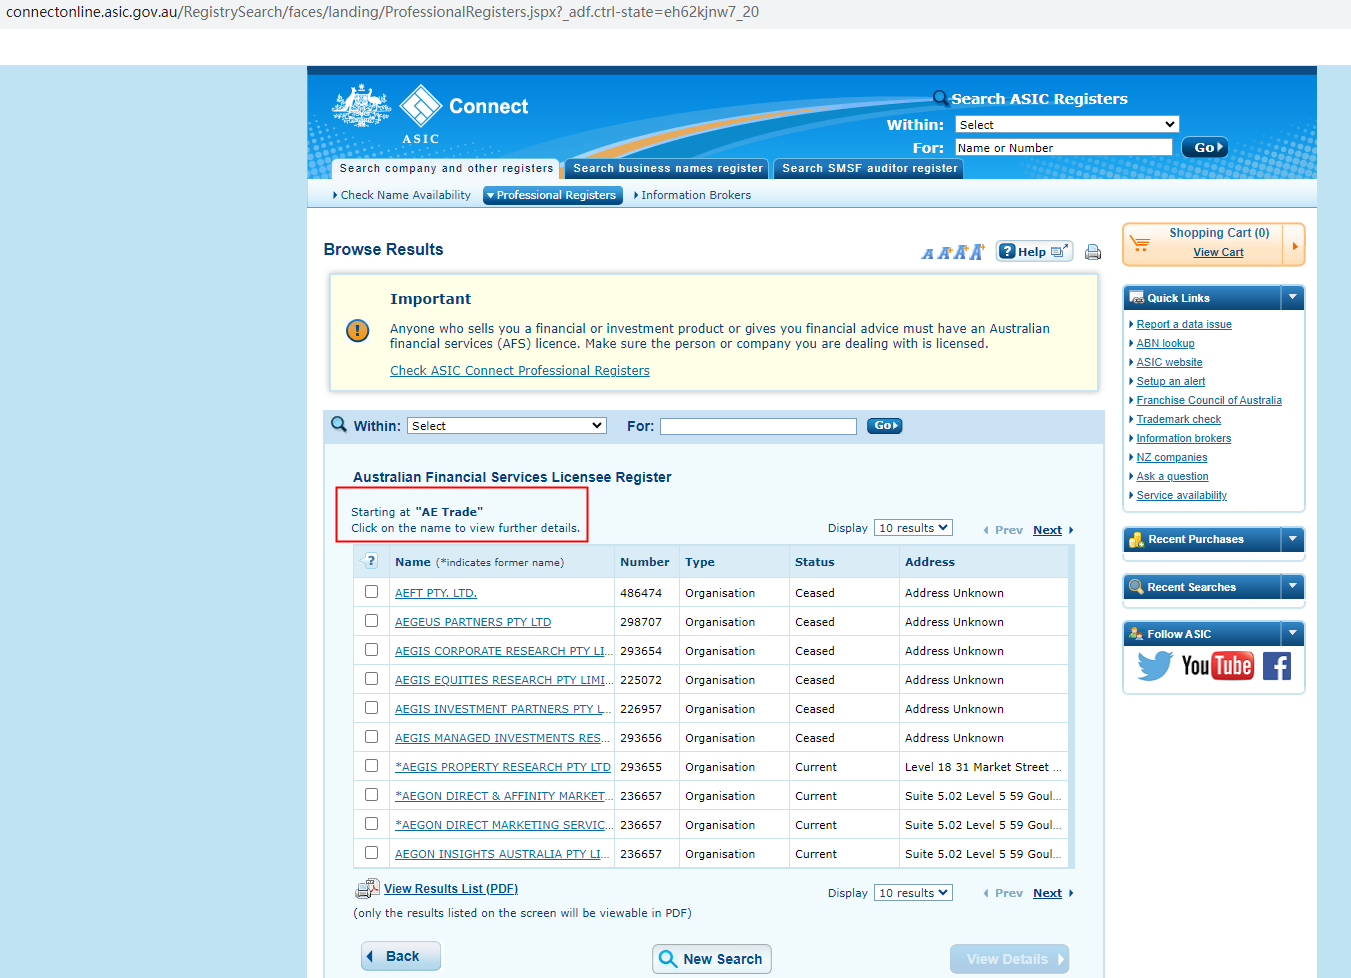
Task: Click the printer icon
Action: [x=1093, y=252]
